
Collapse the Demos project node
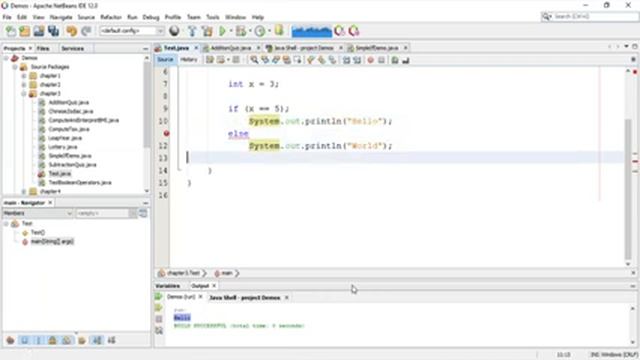click(6, 58)
